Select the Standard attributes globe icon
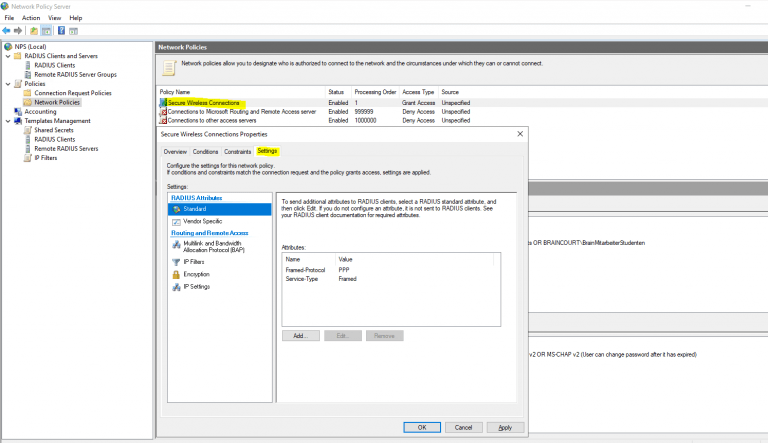This screenshot has height=443, width=768. (x=176, y=209)
